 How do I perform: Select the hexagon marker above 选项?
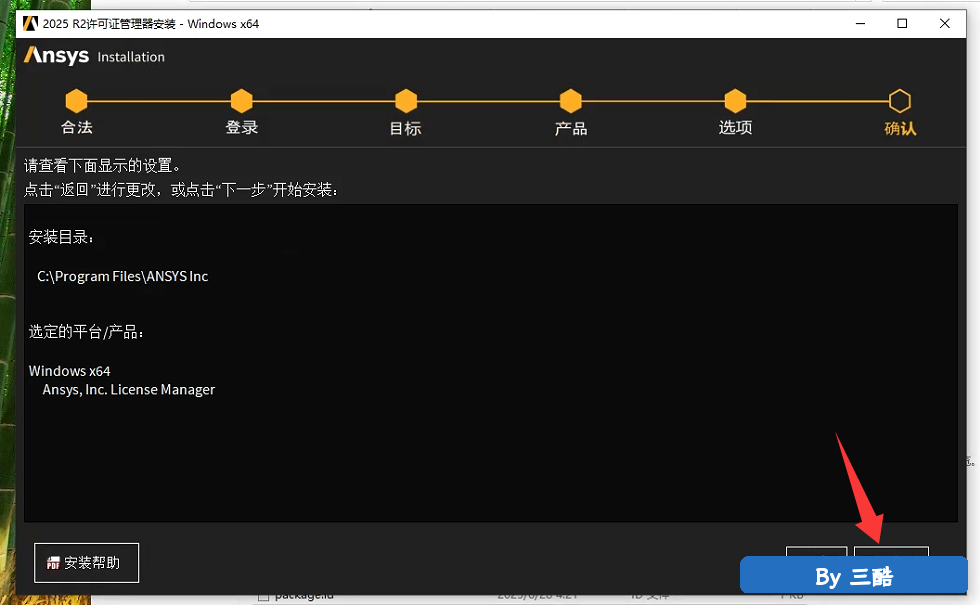point(735,101)
